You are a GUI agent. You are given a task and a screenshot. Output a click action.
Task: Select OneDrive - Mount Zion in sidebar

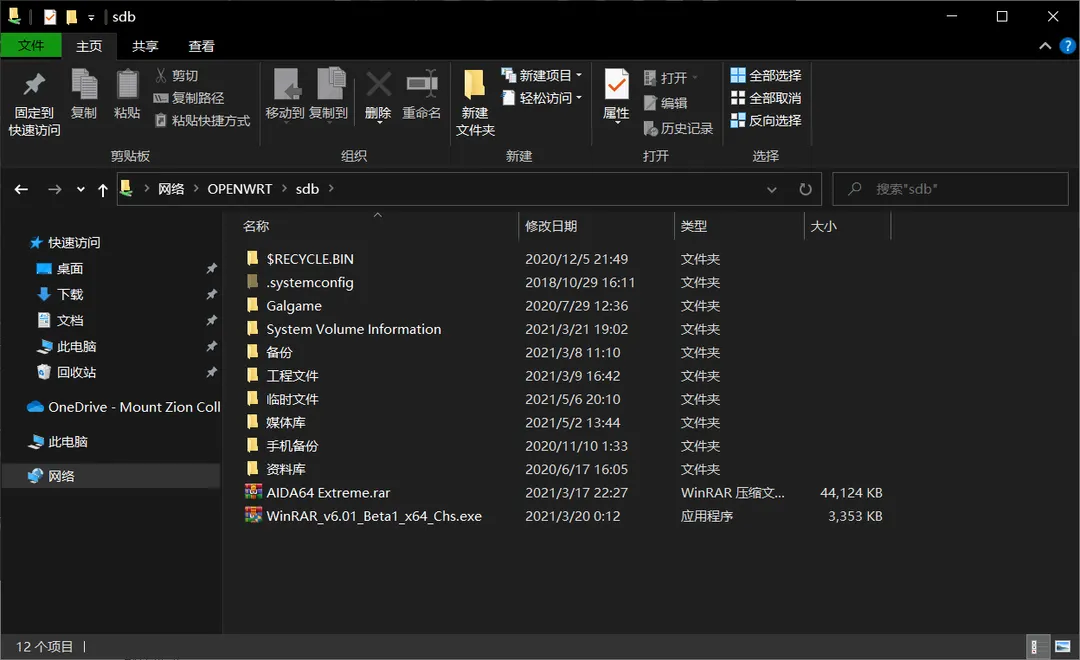(124, 407)
